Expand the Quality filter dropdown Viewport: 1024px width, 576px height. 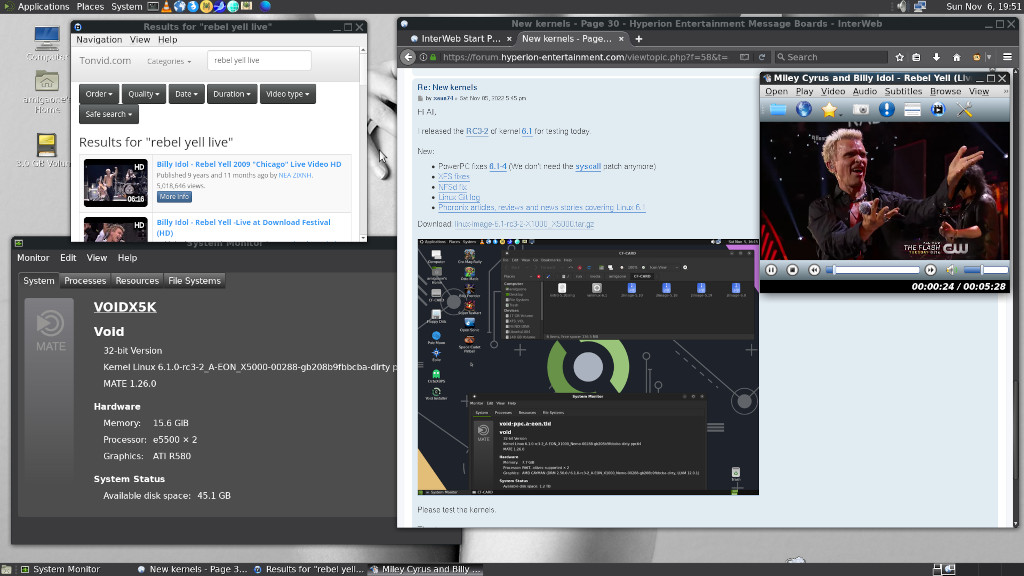click(144, 94)
